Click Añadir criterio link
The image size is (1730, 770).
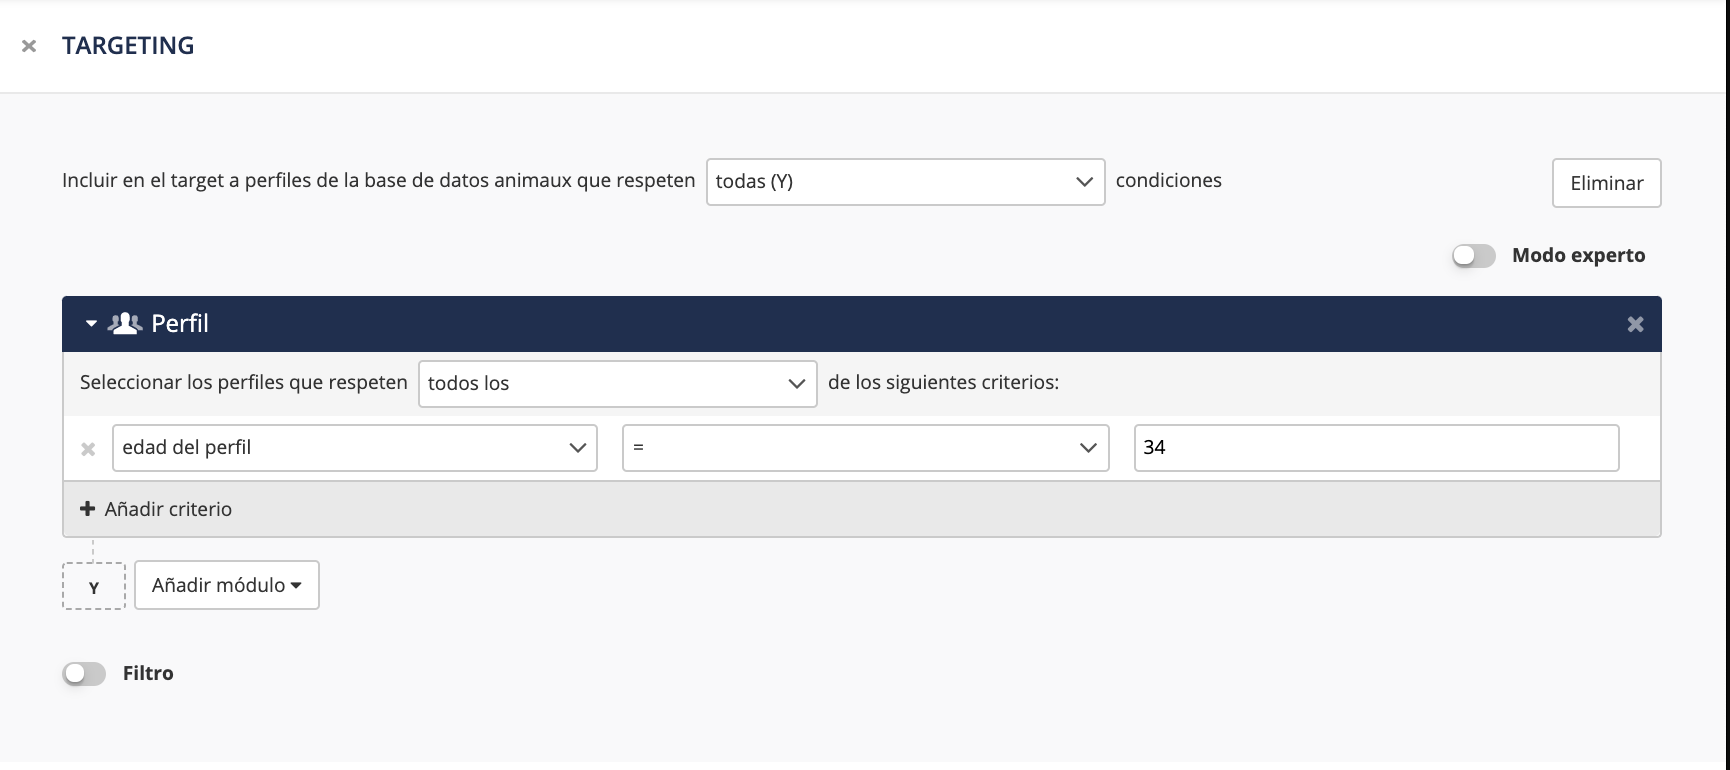168,509
